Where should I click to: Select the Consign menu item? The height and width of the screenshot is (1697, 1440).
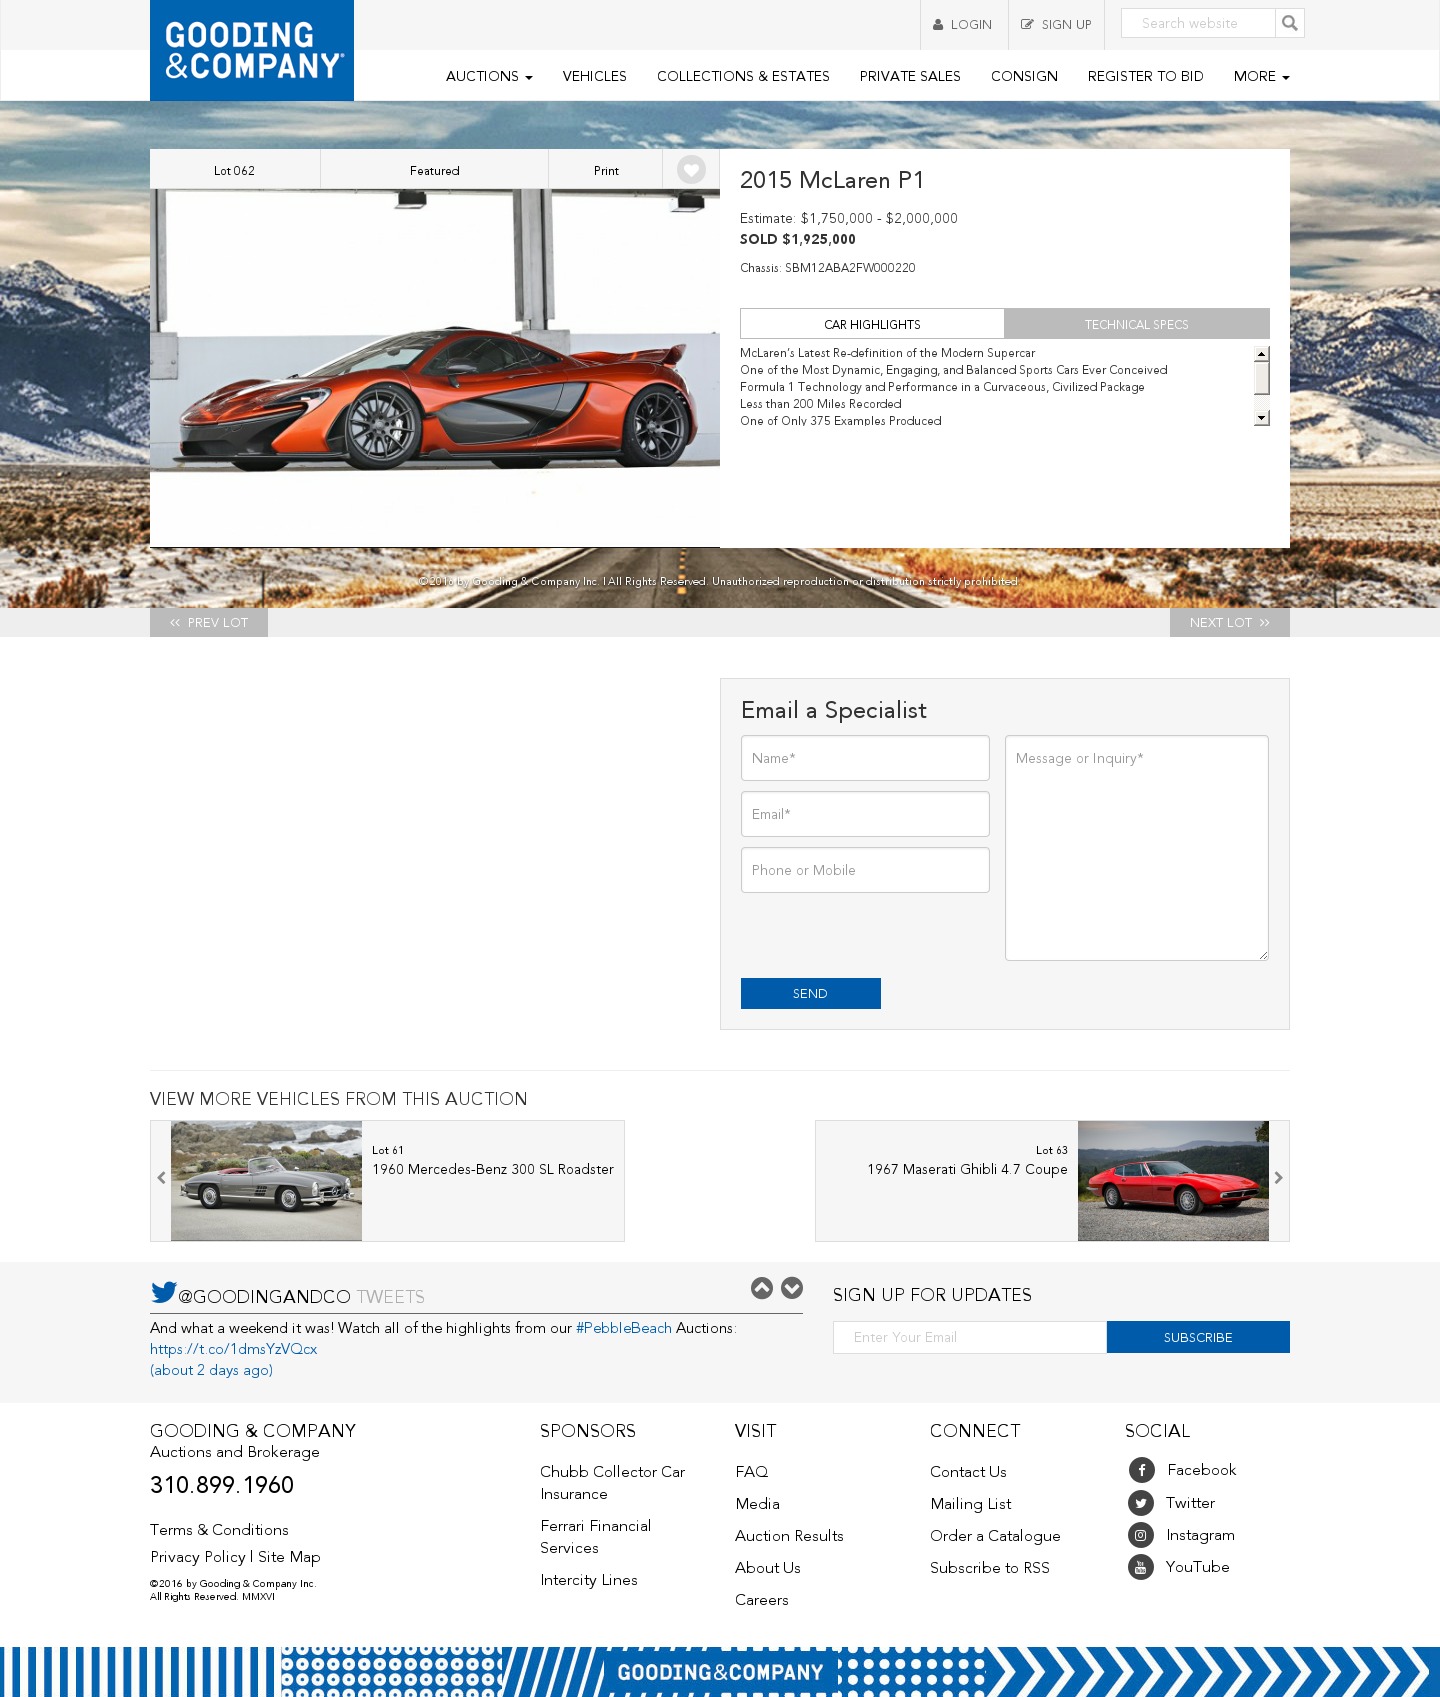coord(1024,76)
